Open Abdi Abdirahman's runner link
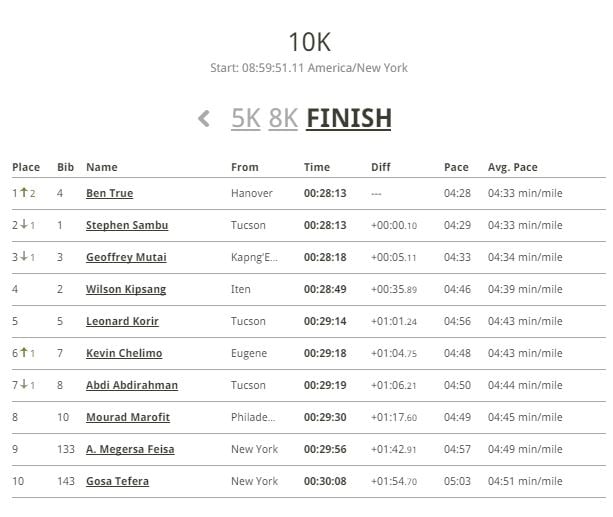613x517 pixels. (x=132, y=385)
